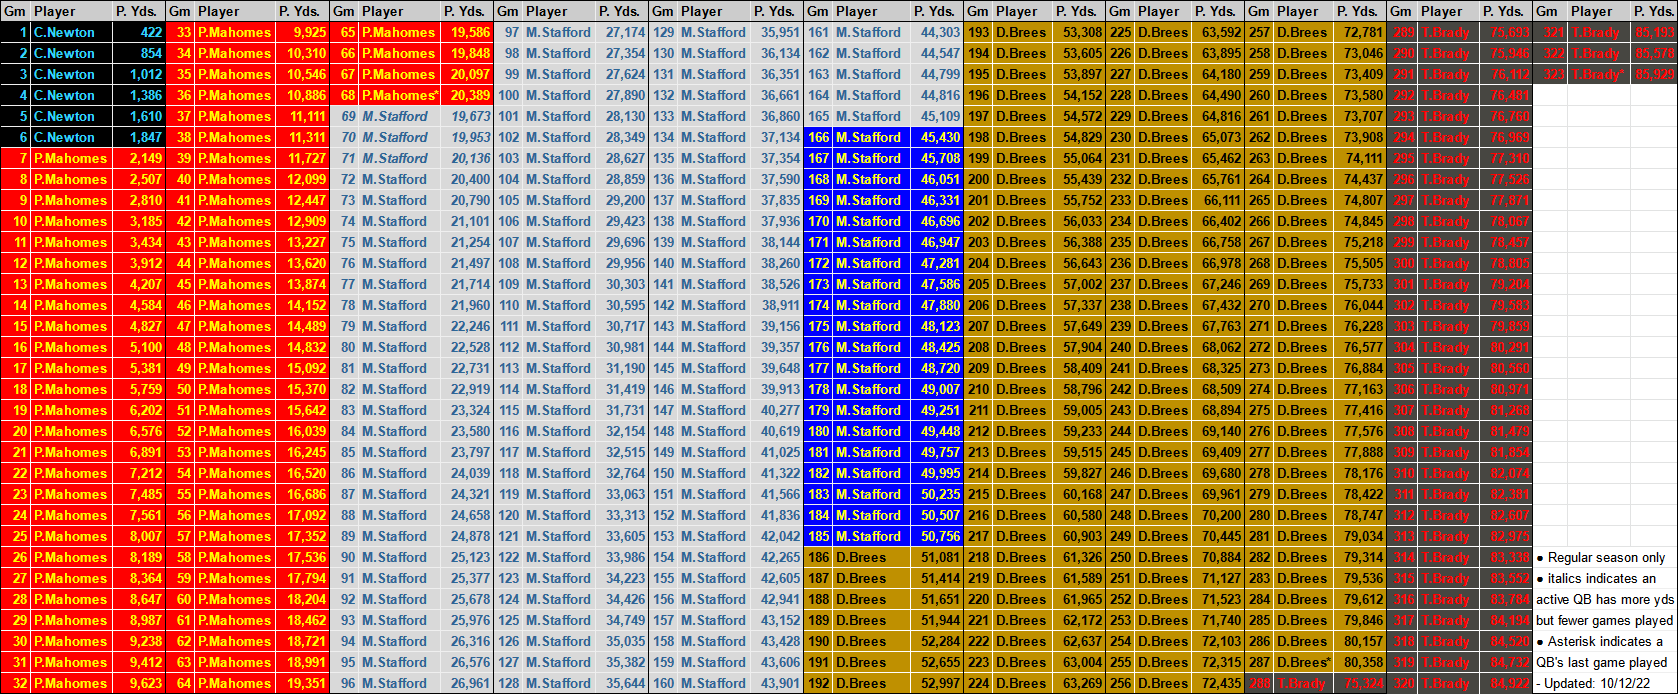Select the P.Mahomes name beside game 7
Screen dimensions: 1678x694
pos(71,158)
